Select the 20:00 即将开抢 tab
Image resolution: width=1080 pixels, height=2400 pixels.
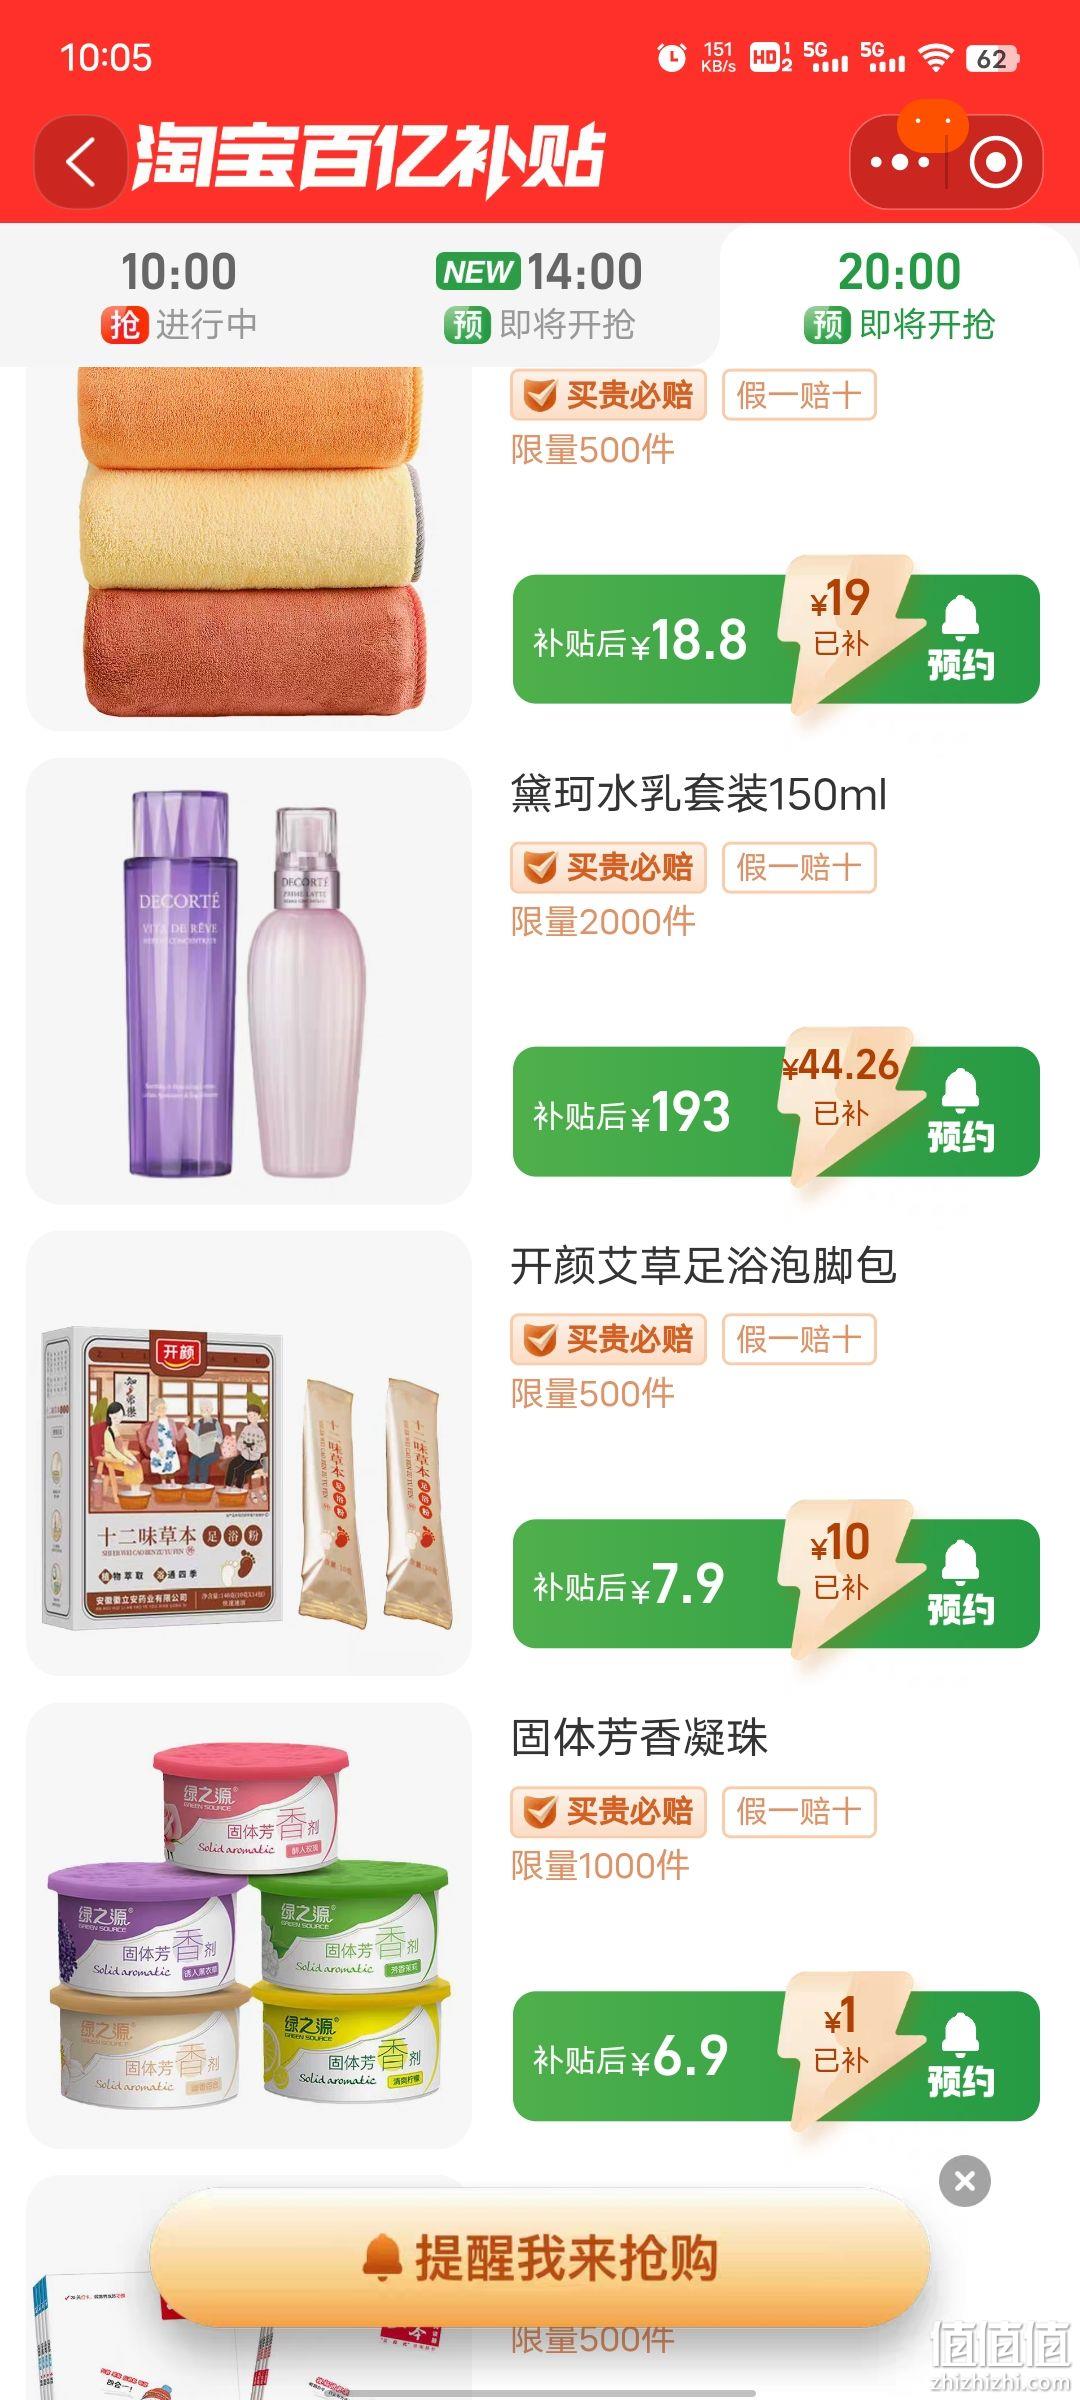(x=899, y=296)
